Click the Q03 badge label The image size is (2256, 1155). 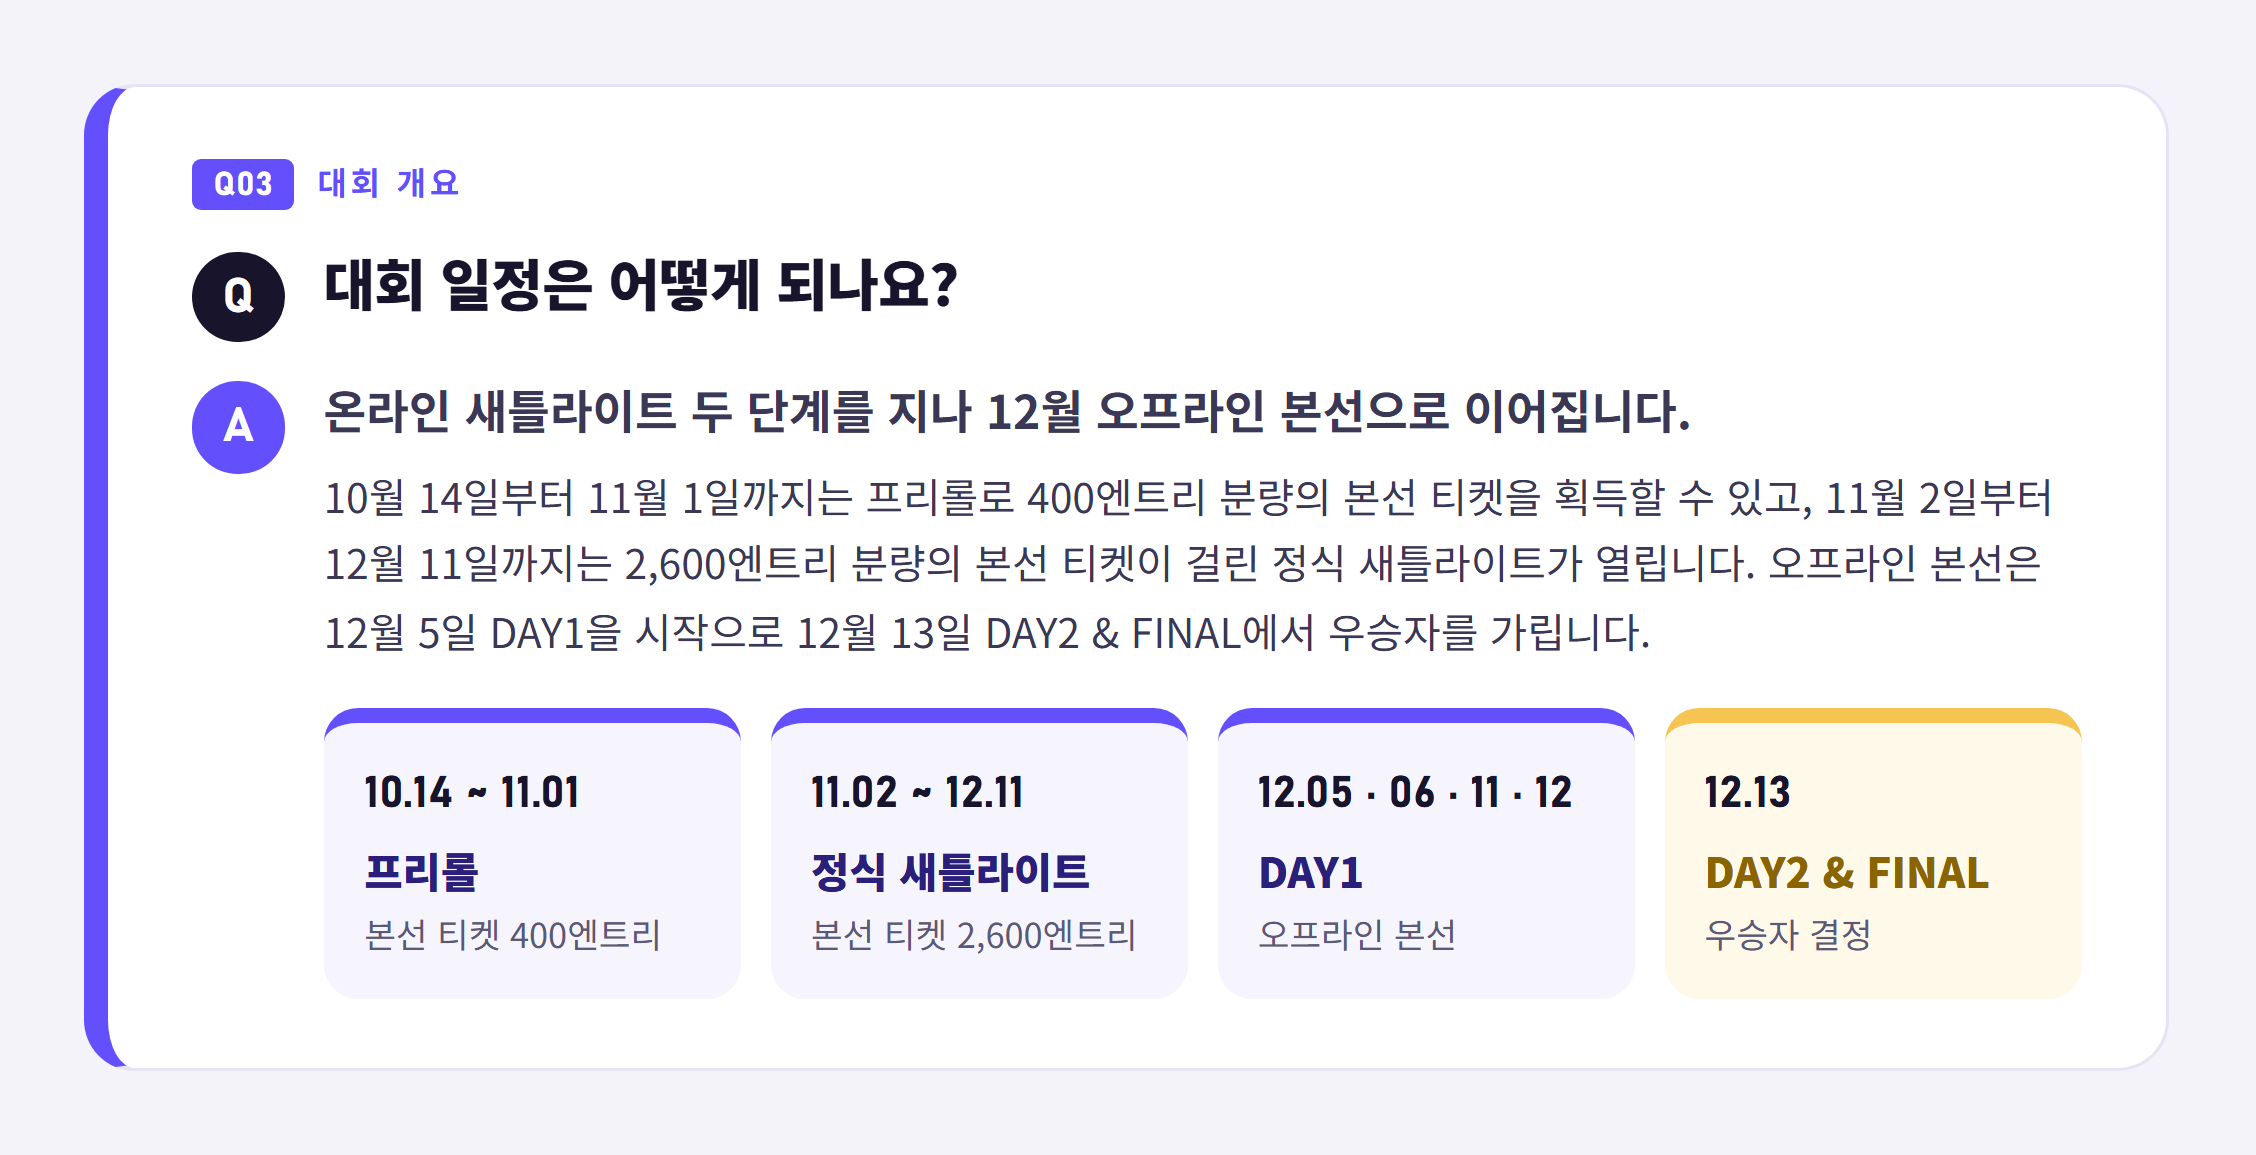(243, 184)
